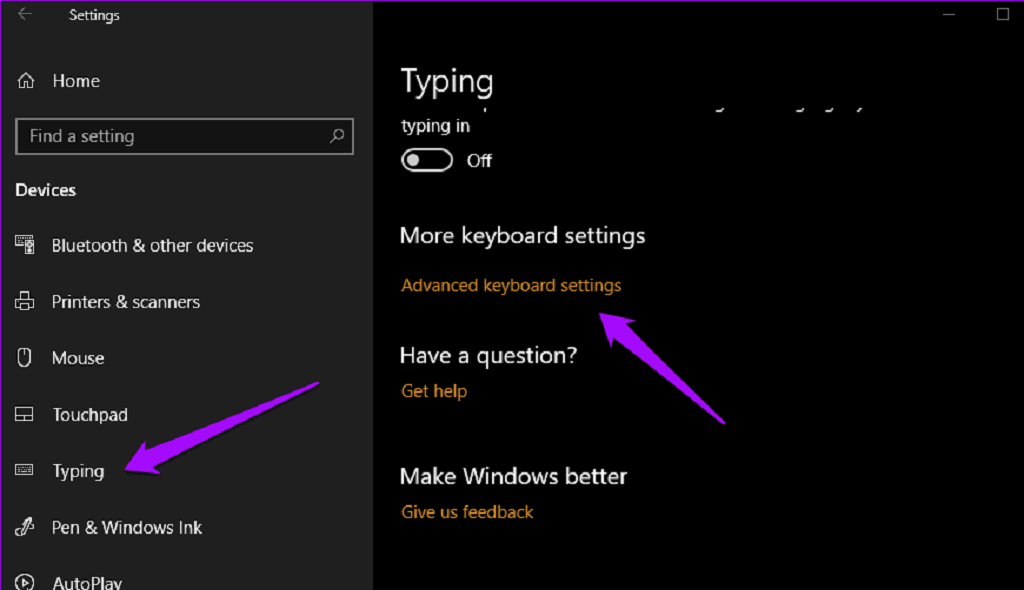Minimize the Settings window
The height and width of the screenshot is (590, 1024).
(949, 14)
